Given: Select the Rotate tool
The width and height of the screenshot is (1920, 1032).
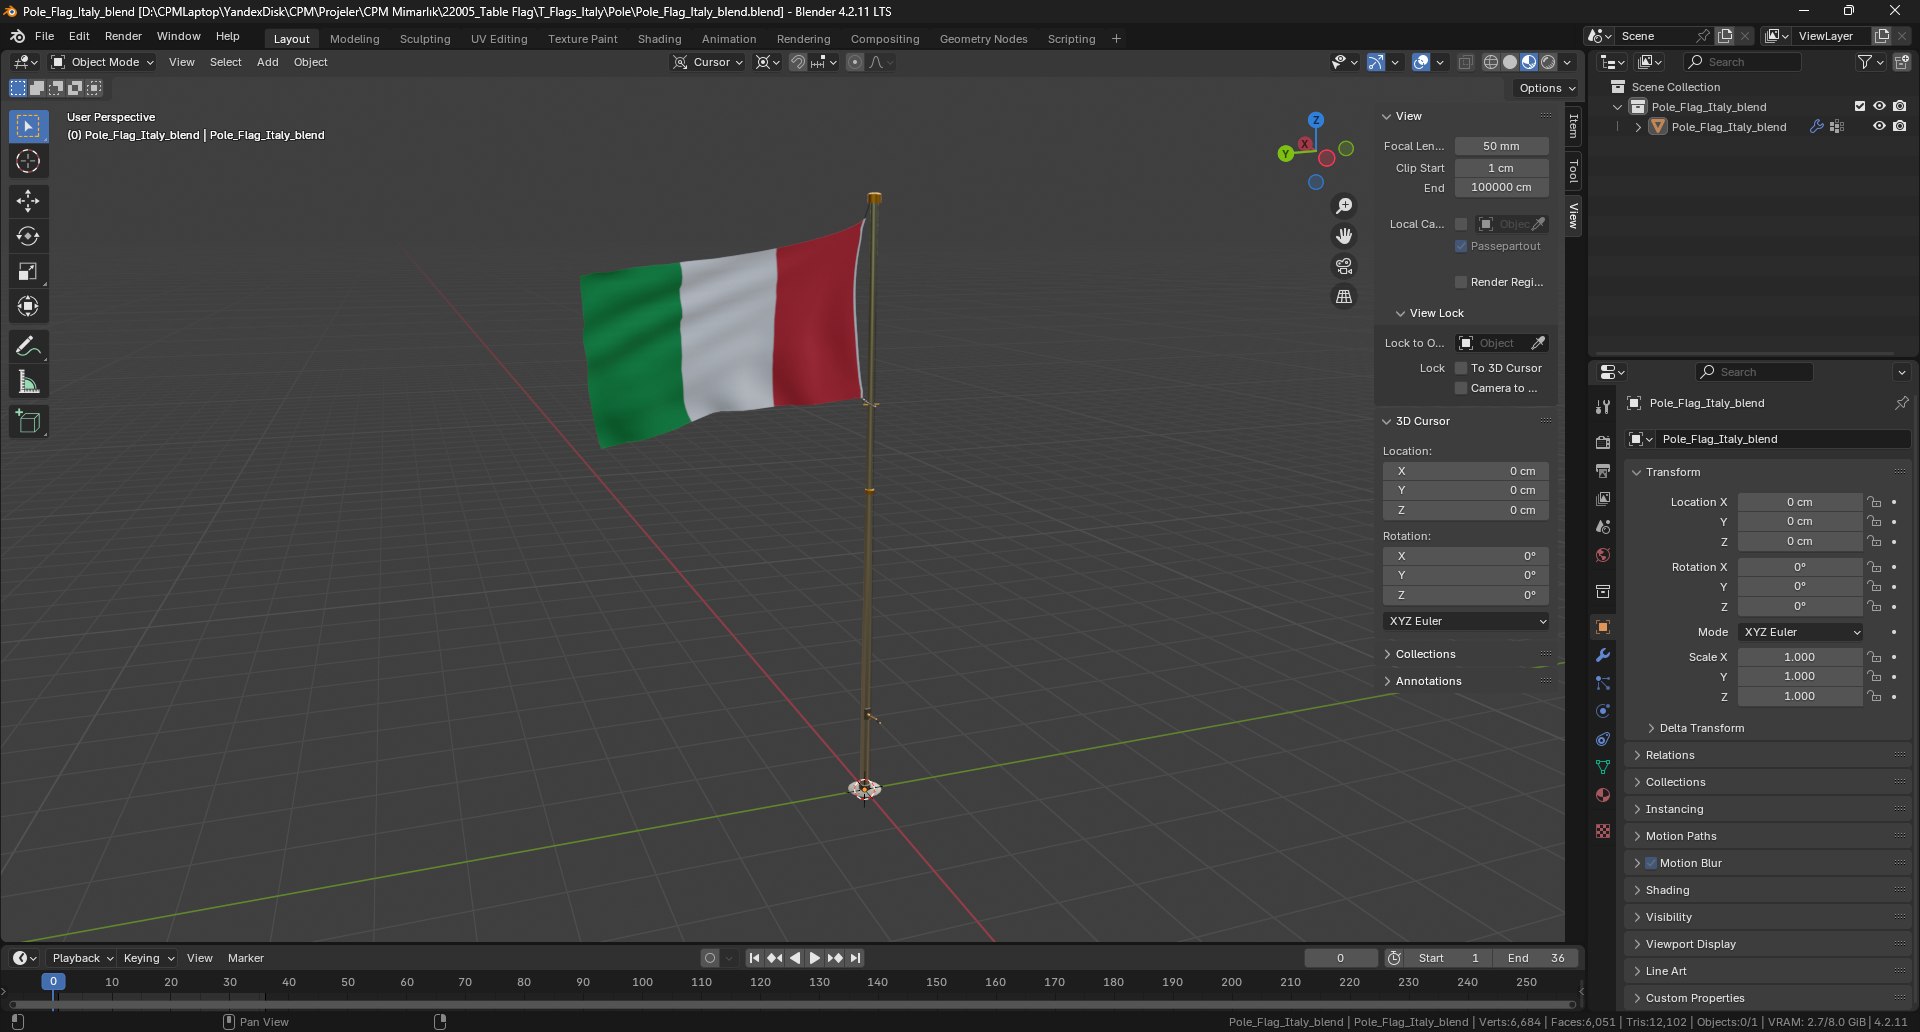Looking at the screenshot, I should point(28,236).
